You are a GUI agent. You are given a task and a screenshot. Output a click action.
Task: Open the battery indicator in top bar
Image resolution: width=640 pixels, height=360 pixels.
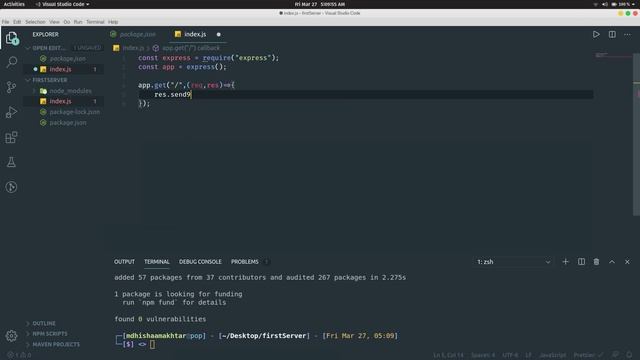pyautogui.click(x=614, y=4)
